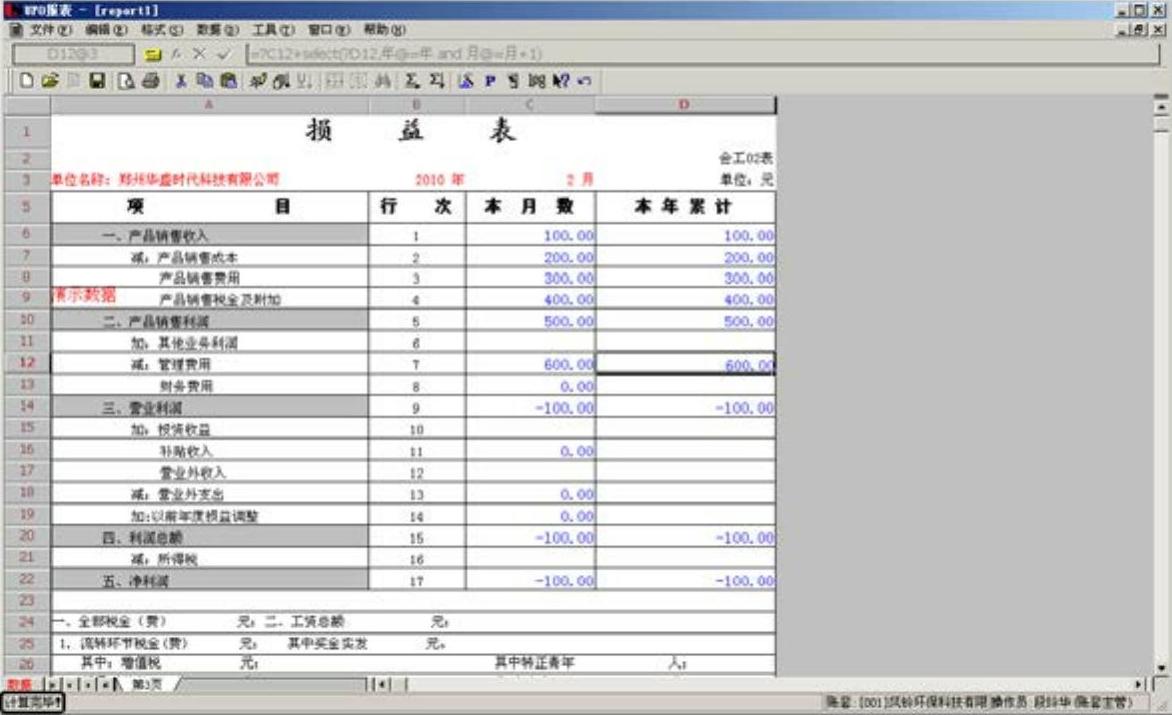Click the red 数据 mode toggle at bottom left

coord(19,684)
